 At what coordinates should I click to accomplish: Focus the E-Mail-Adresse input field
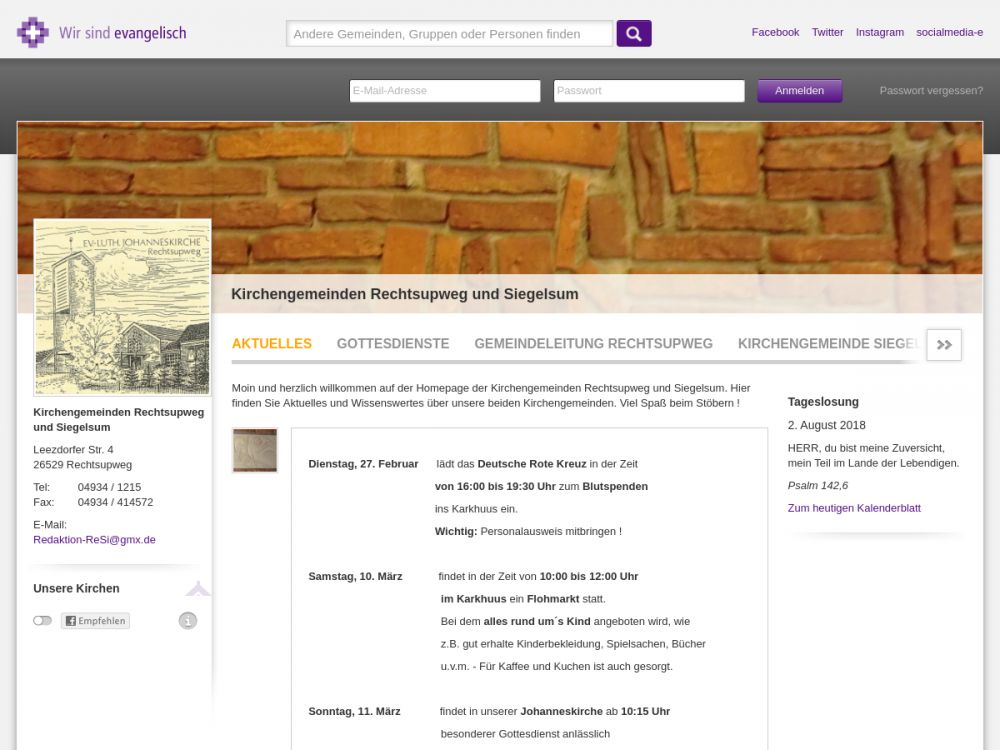[445, 91]
